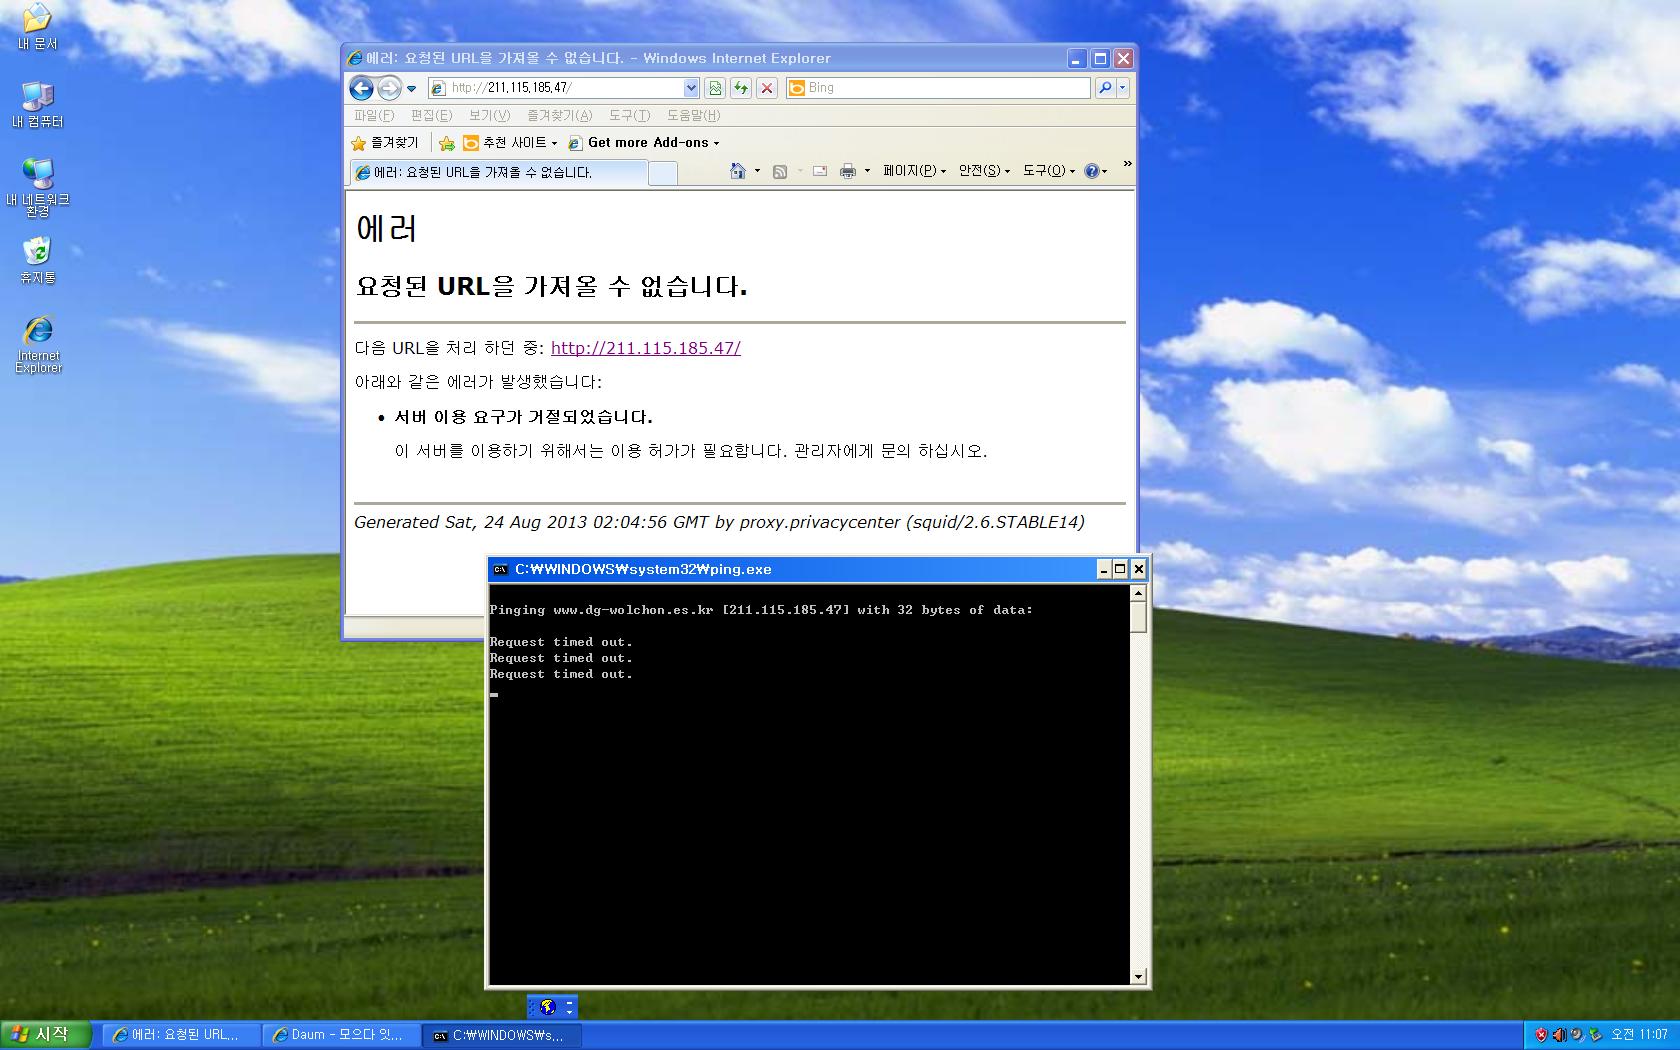
Task: Click the Read Mail icon
Action: tap(820, 171)
